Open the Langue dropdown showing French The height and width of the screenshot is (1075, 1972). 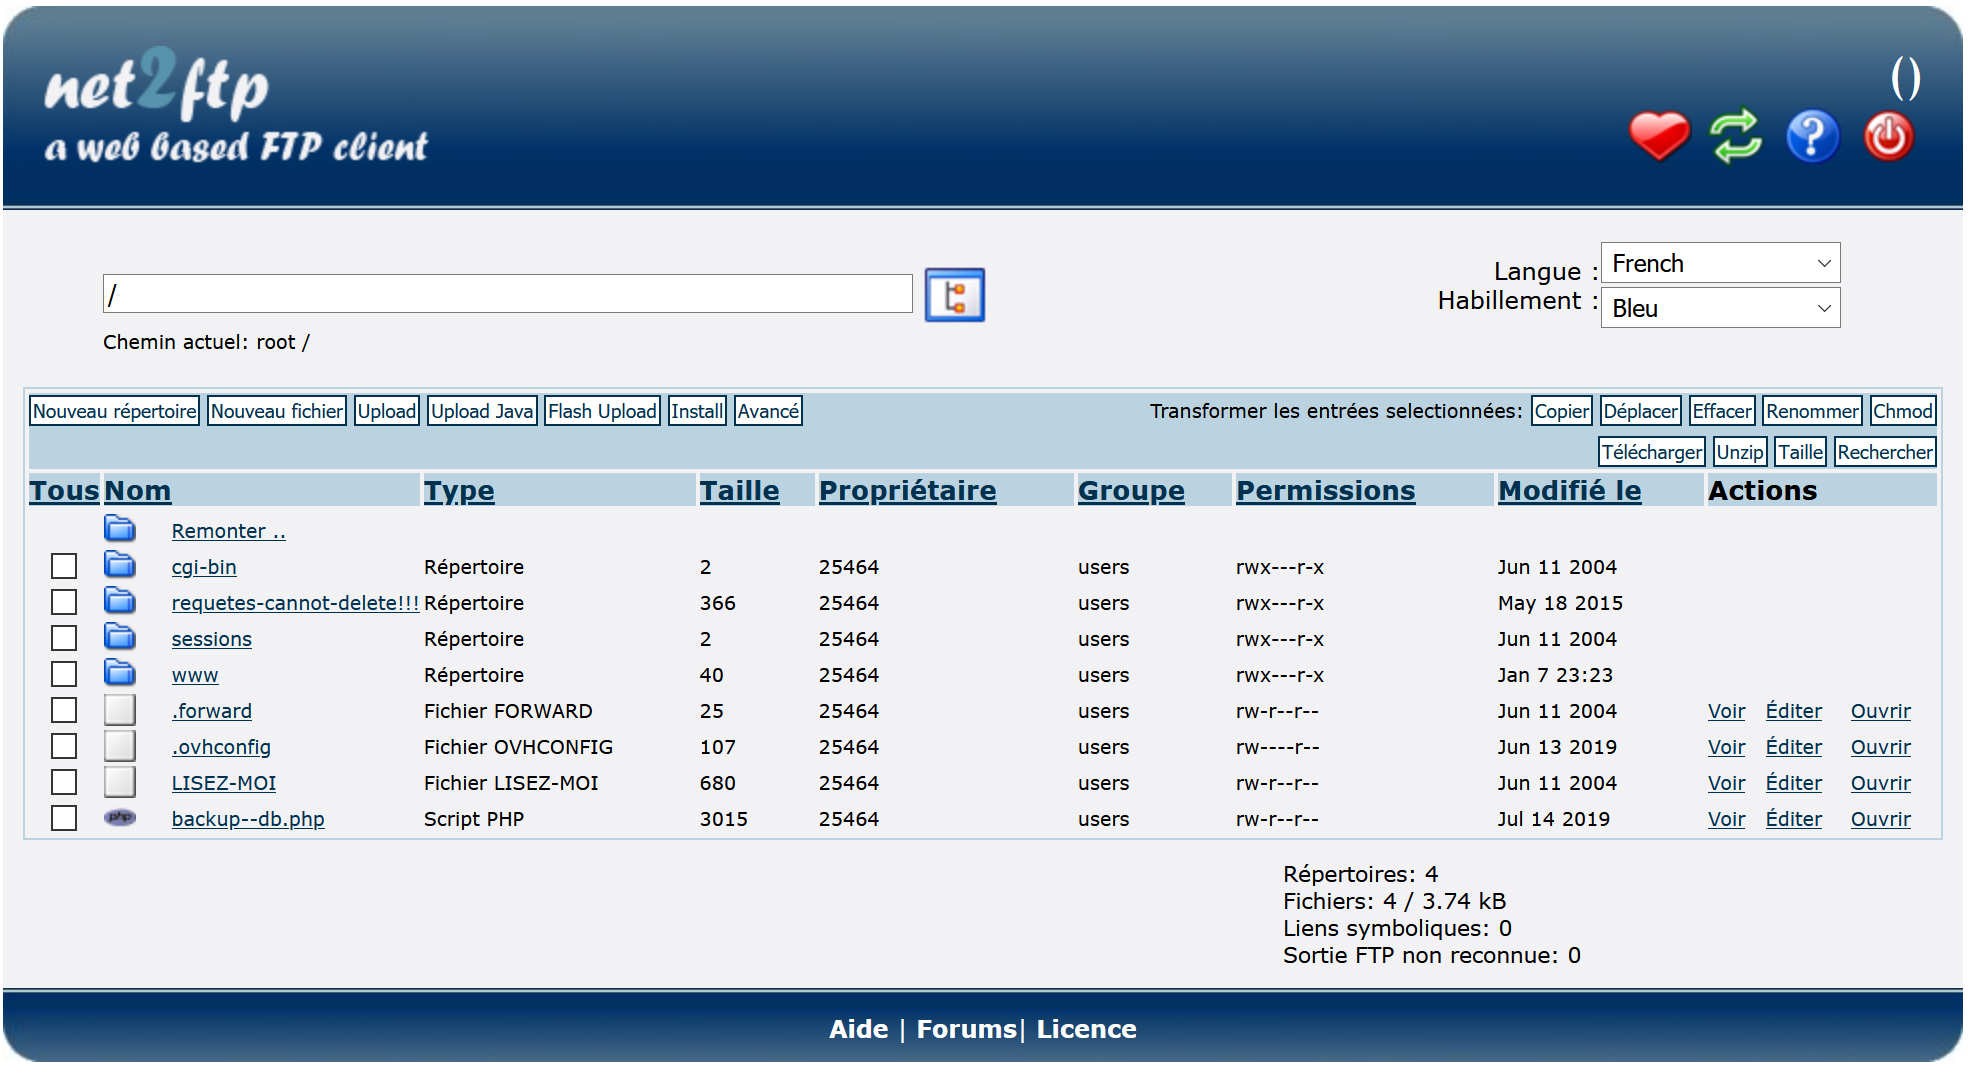(x=1719, y=263)
